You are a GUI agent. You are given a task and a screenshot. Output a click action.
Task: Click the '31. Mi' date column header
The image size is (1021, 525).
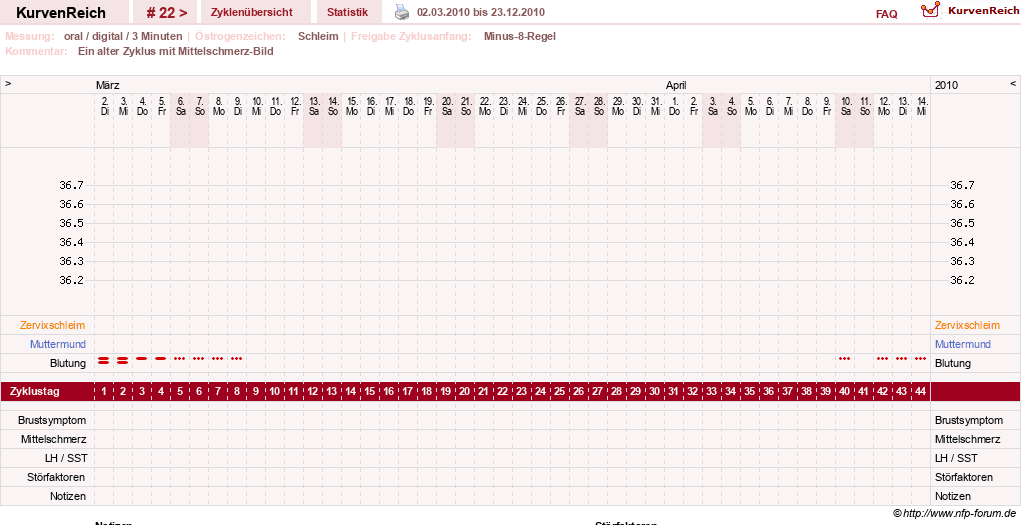(x=656, y=106)
